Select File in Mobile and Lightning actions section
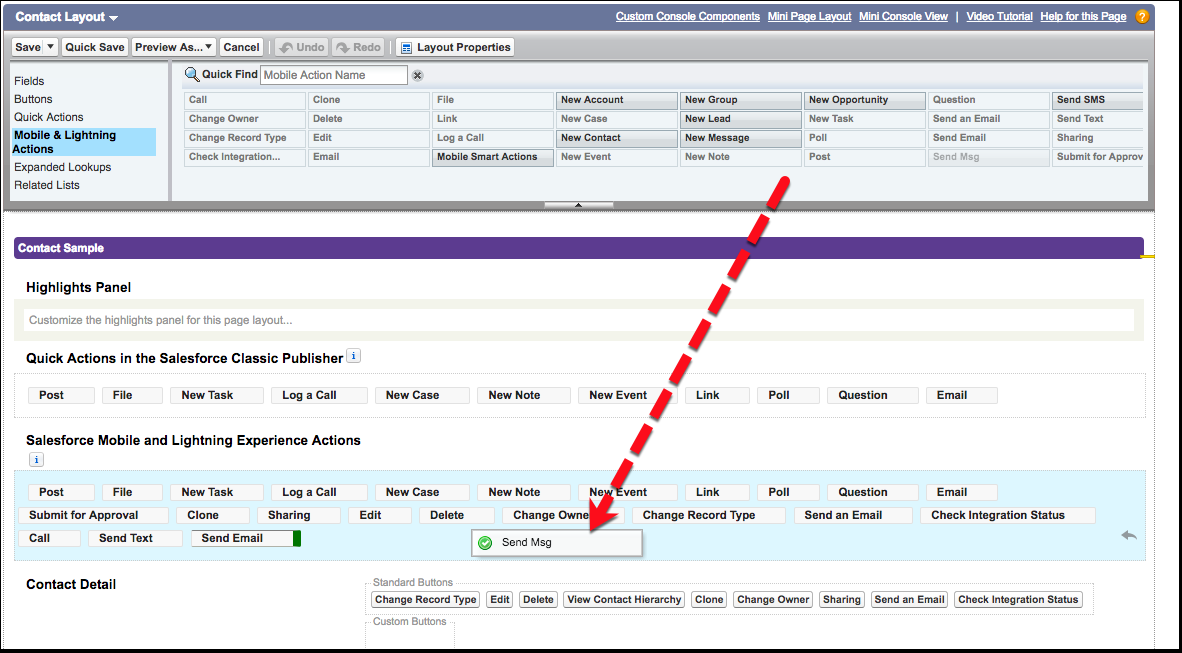 [133, 492]
